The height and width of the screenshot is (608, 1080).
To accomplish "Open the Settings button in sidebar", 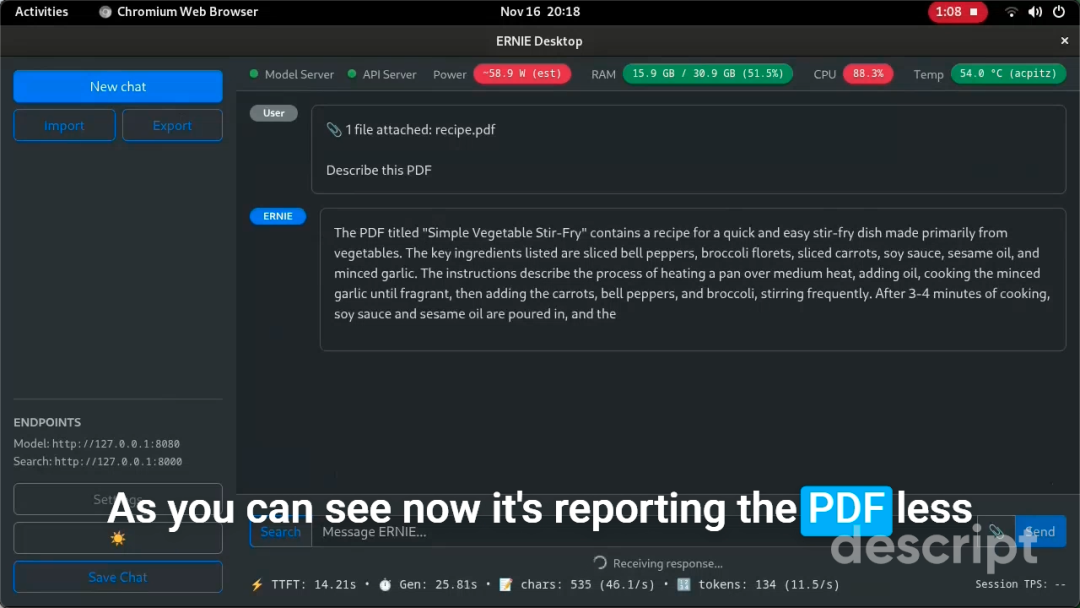I will (x=118, y=499).
